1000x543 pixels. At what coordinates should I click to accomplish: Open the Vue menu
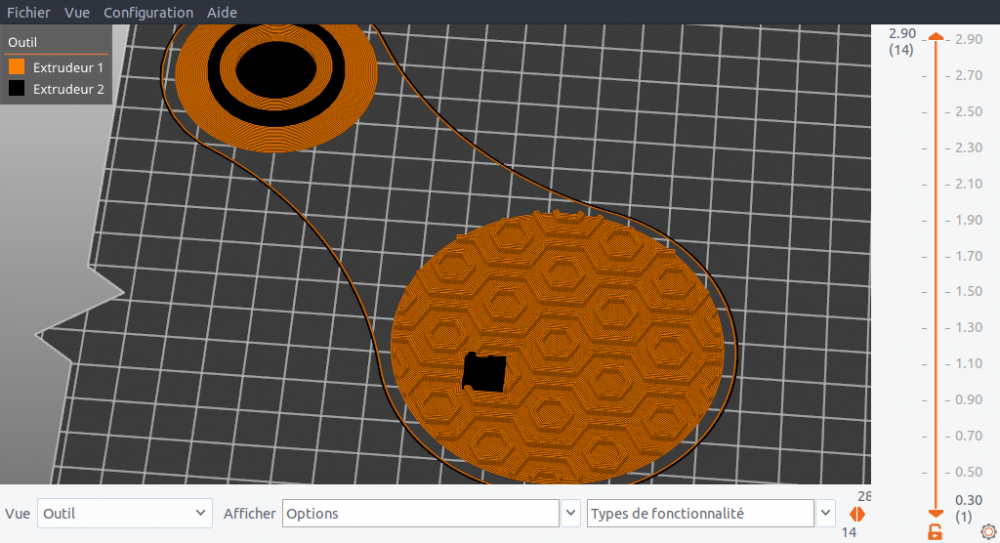(x=77, y=12)
